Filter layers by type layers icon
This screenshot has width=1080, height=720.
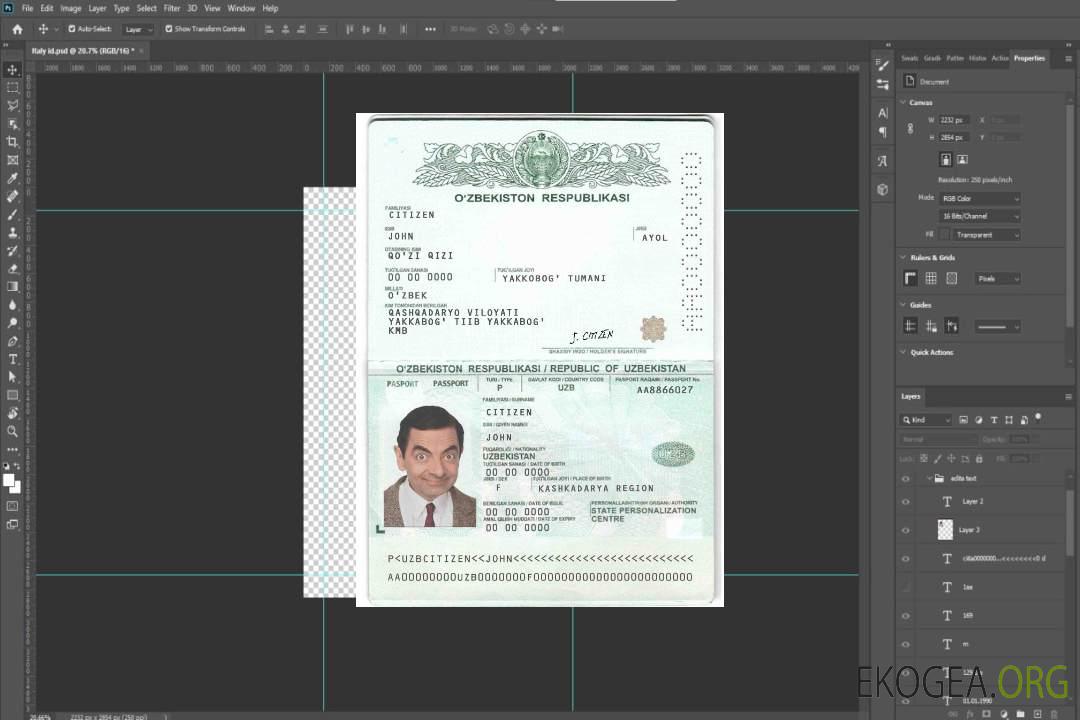click(994, 420)
